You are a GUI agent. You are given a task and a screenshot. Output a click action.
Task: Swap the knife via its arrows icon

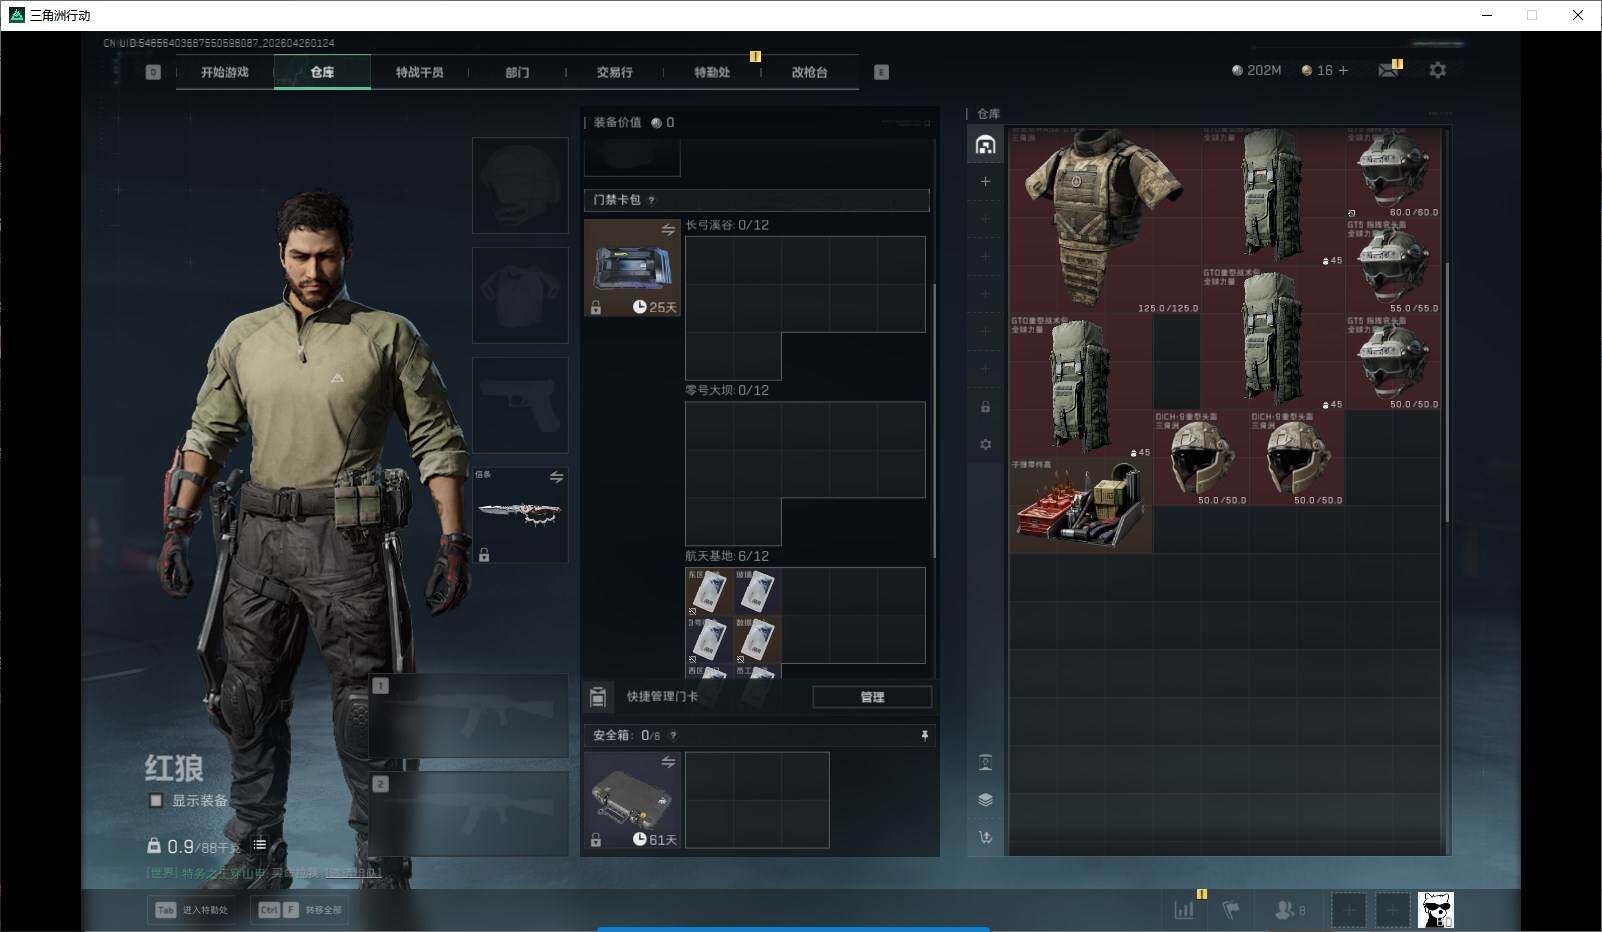(x=556, y=477)
